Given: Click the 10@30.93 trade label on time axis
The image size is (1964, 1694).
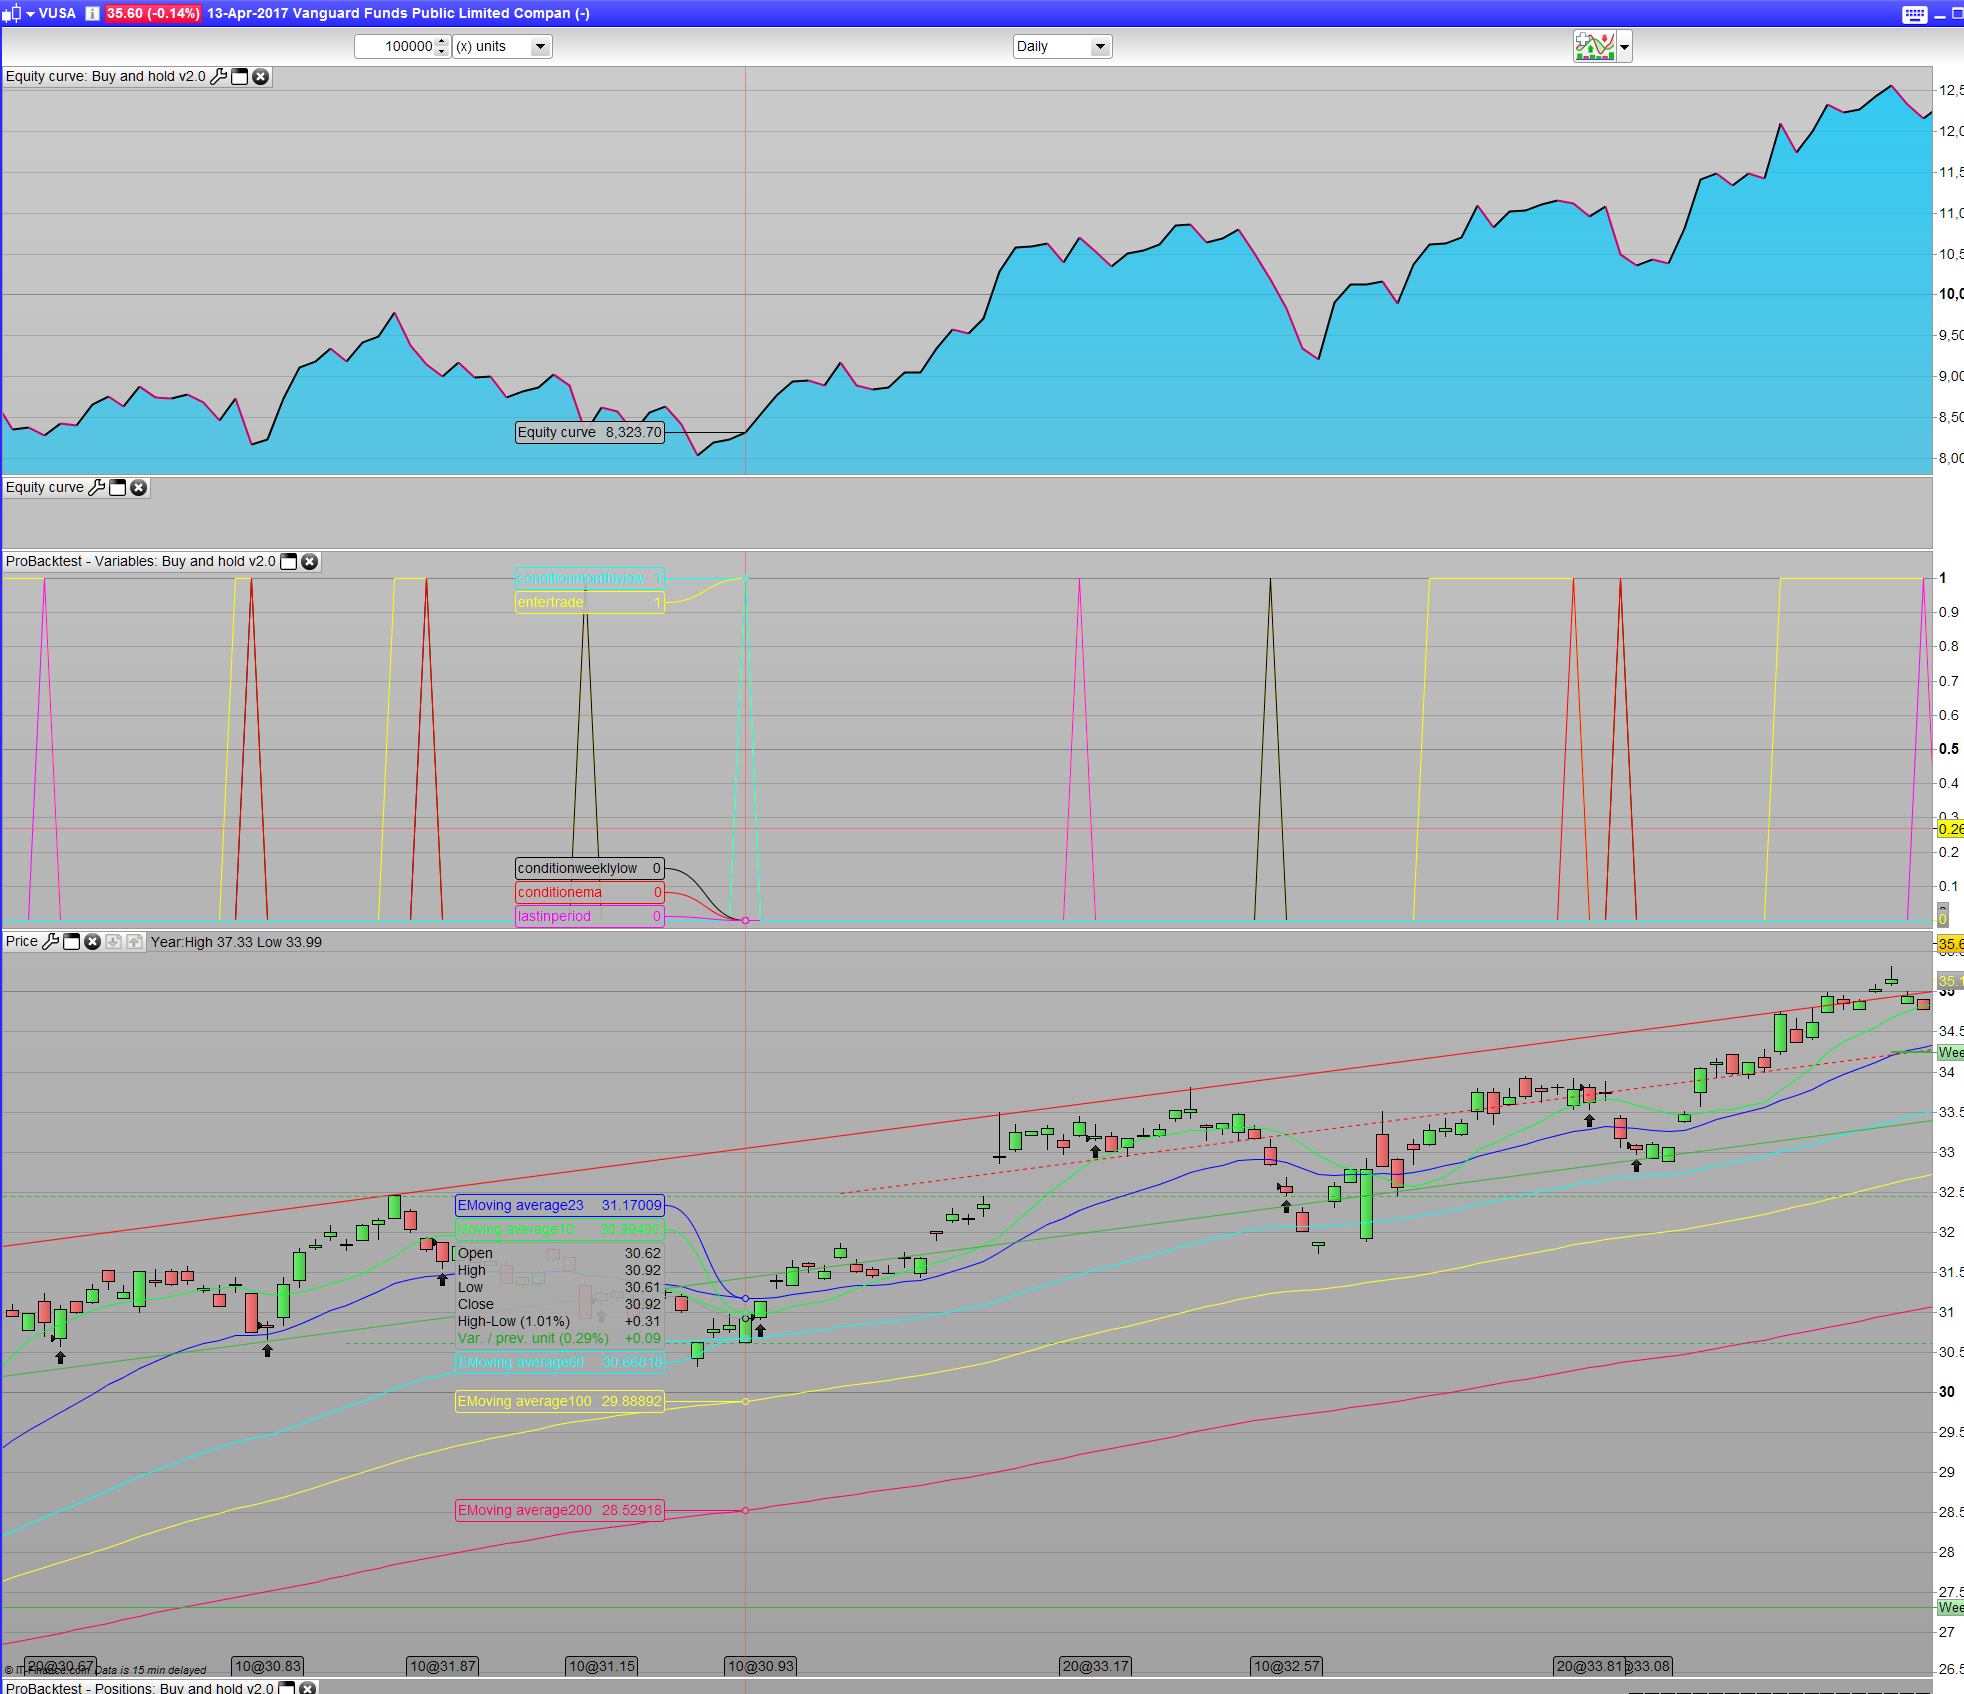Looking at the screenshot, I should coord(761,1665).
